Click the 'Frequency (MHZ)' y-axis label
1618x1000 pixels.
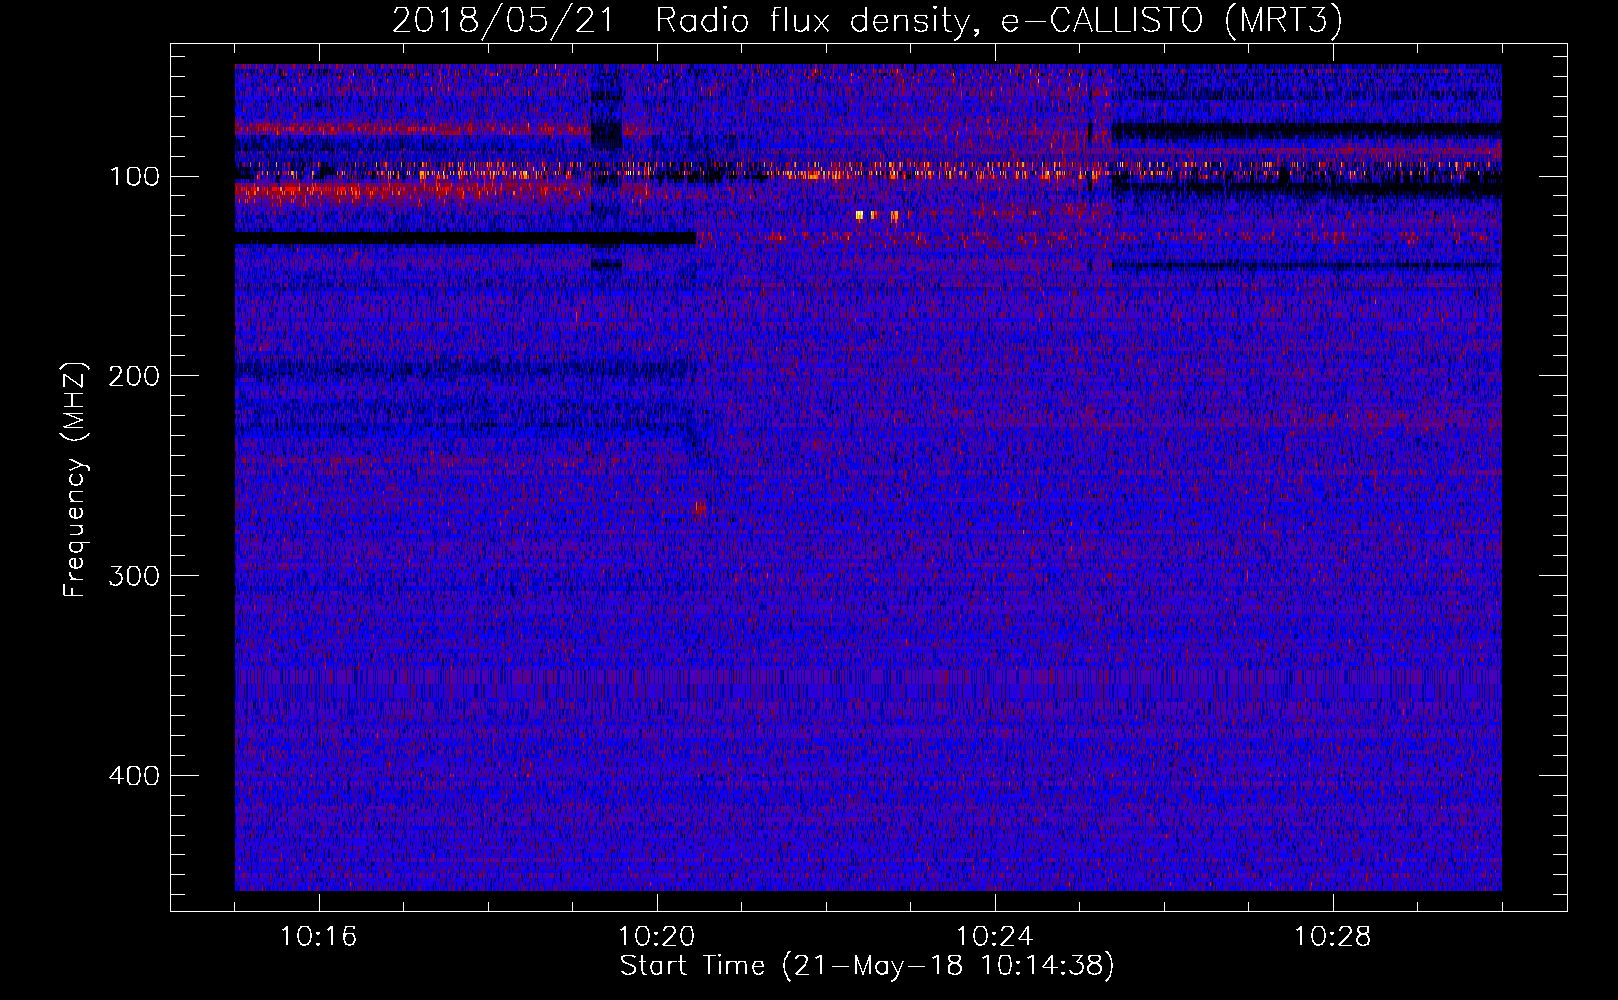coord(75,480)
